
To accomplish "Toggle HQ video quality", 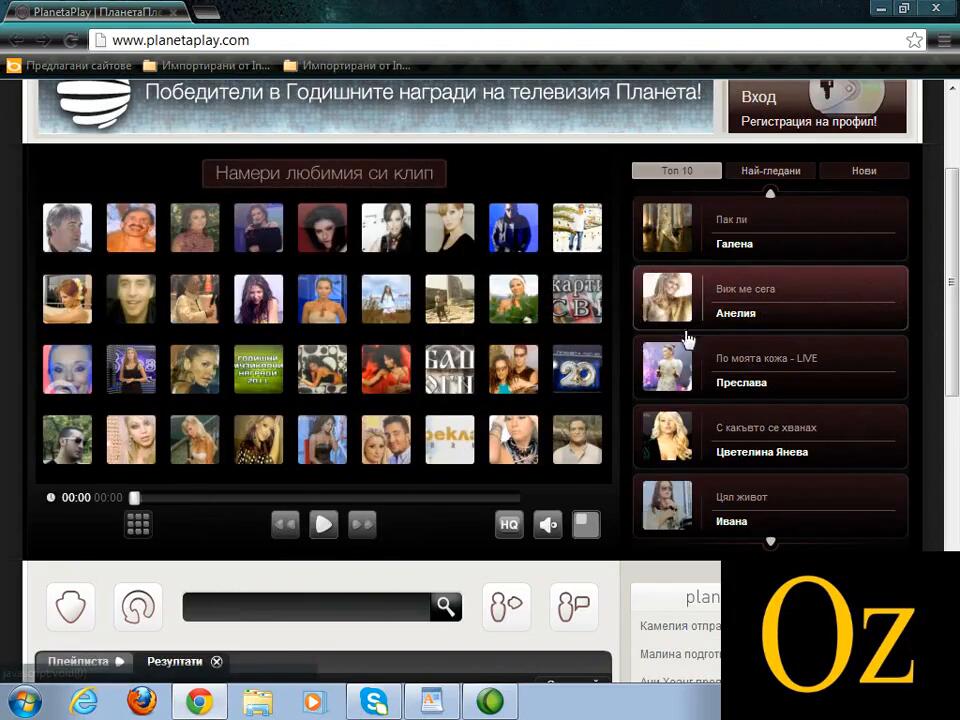I will click(x=509, y=524).
